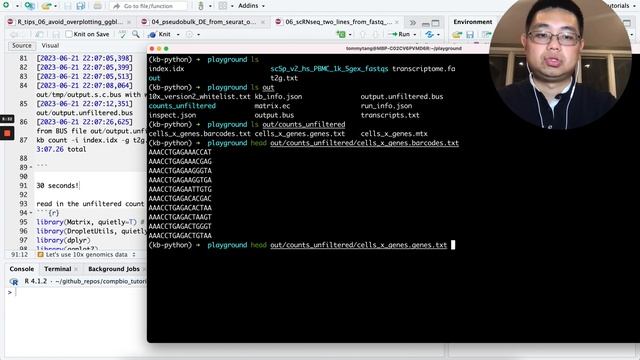The width and height of the screenshot is (640, 360).
Task: Click the load workspace folder icon in Environment
Action: click(x=457, y=35)
